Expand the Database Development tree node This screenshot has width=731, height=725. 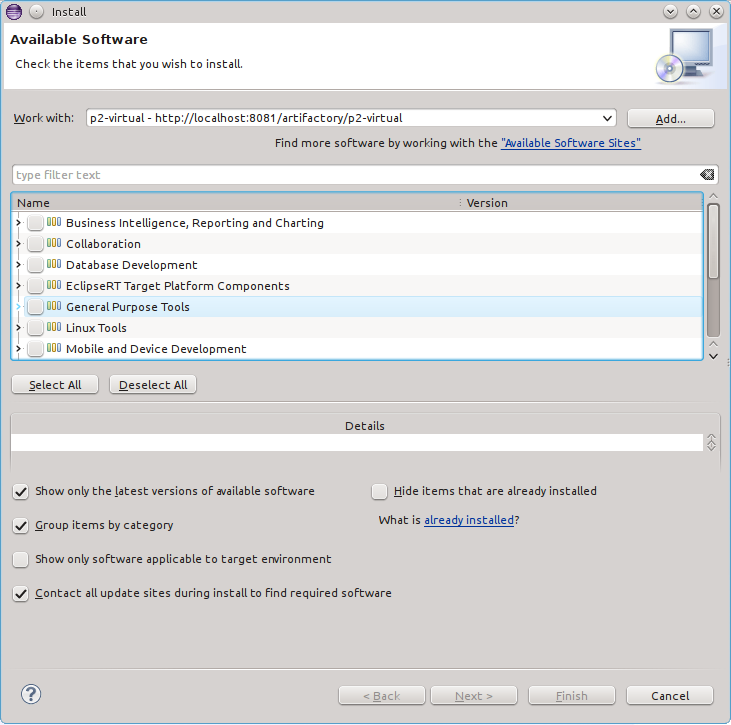[18, 265]
